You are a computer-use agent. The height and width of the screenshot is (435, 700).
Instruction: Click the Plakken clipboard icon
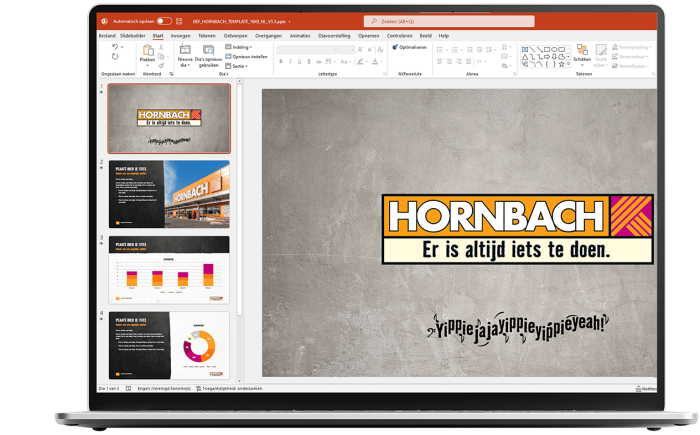click(x=147, y=50)
